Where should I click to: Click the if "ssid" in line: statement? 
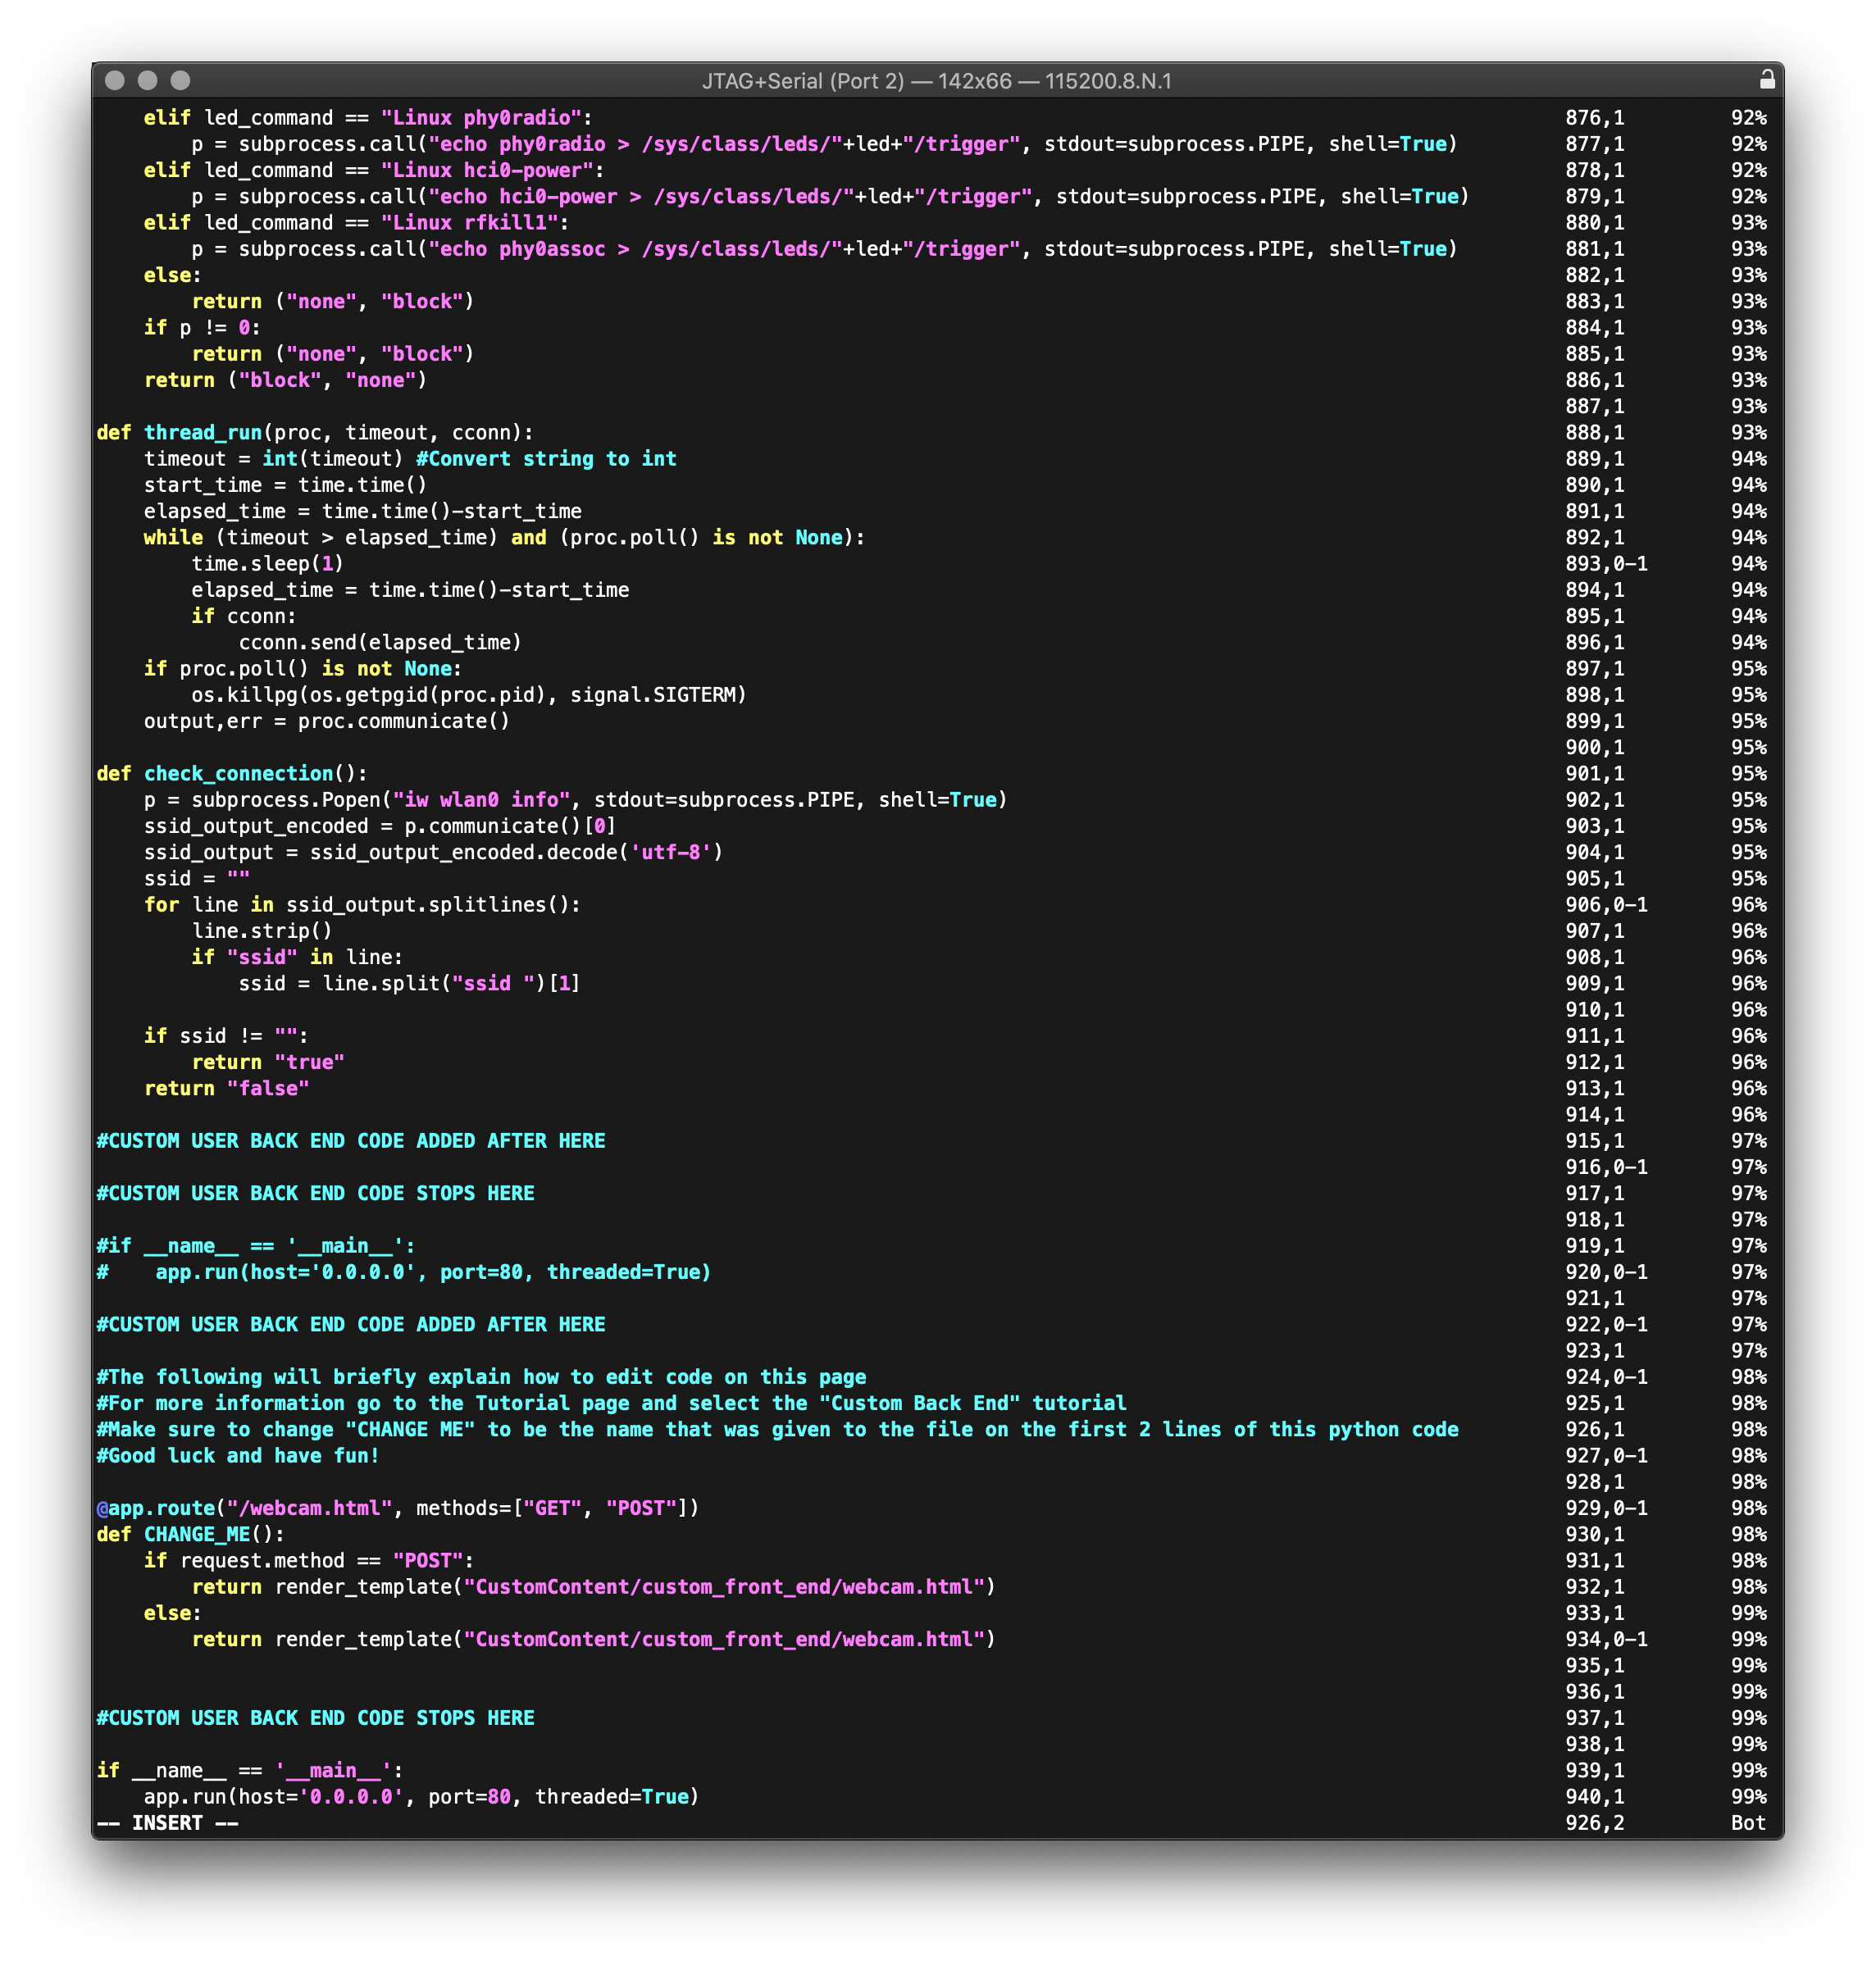click(297, 958)
